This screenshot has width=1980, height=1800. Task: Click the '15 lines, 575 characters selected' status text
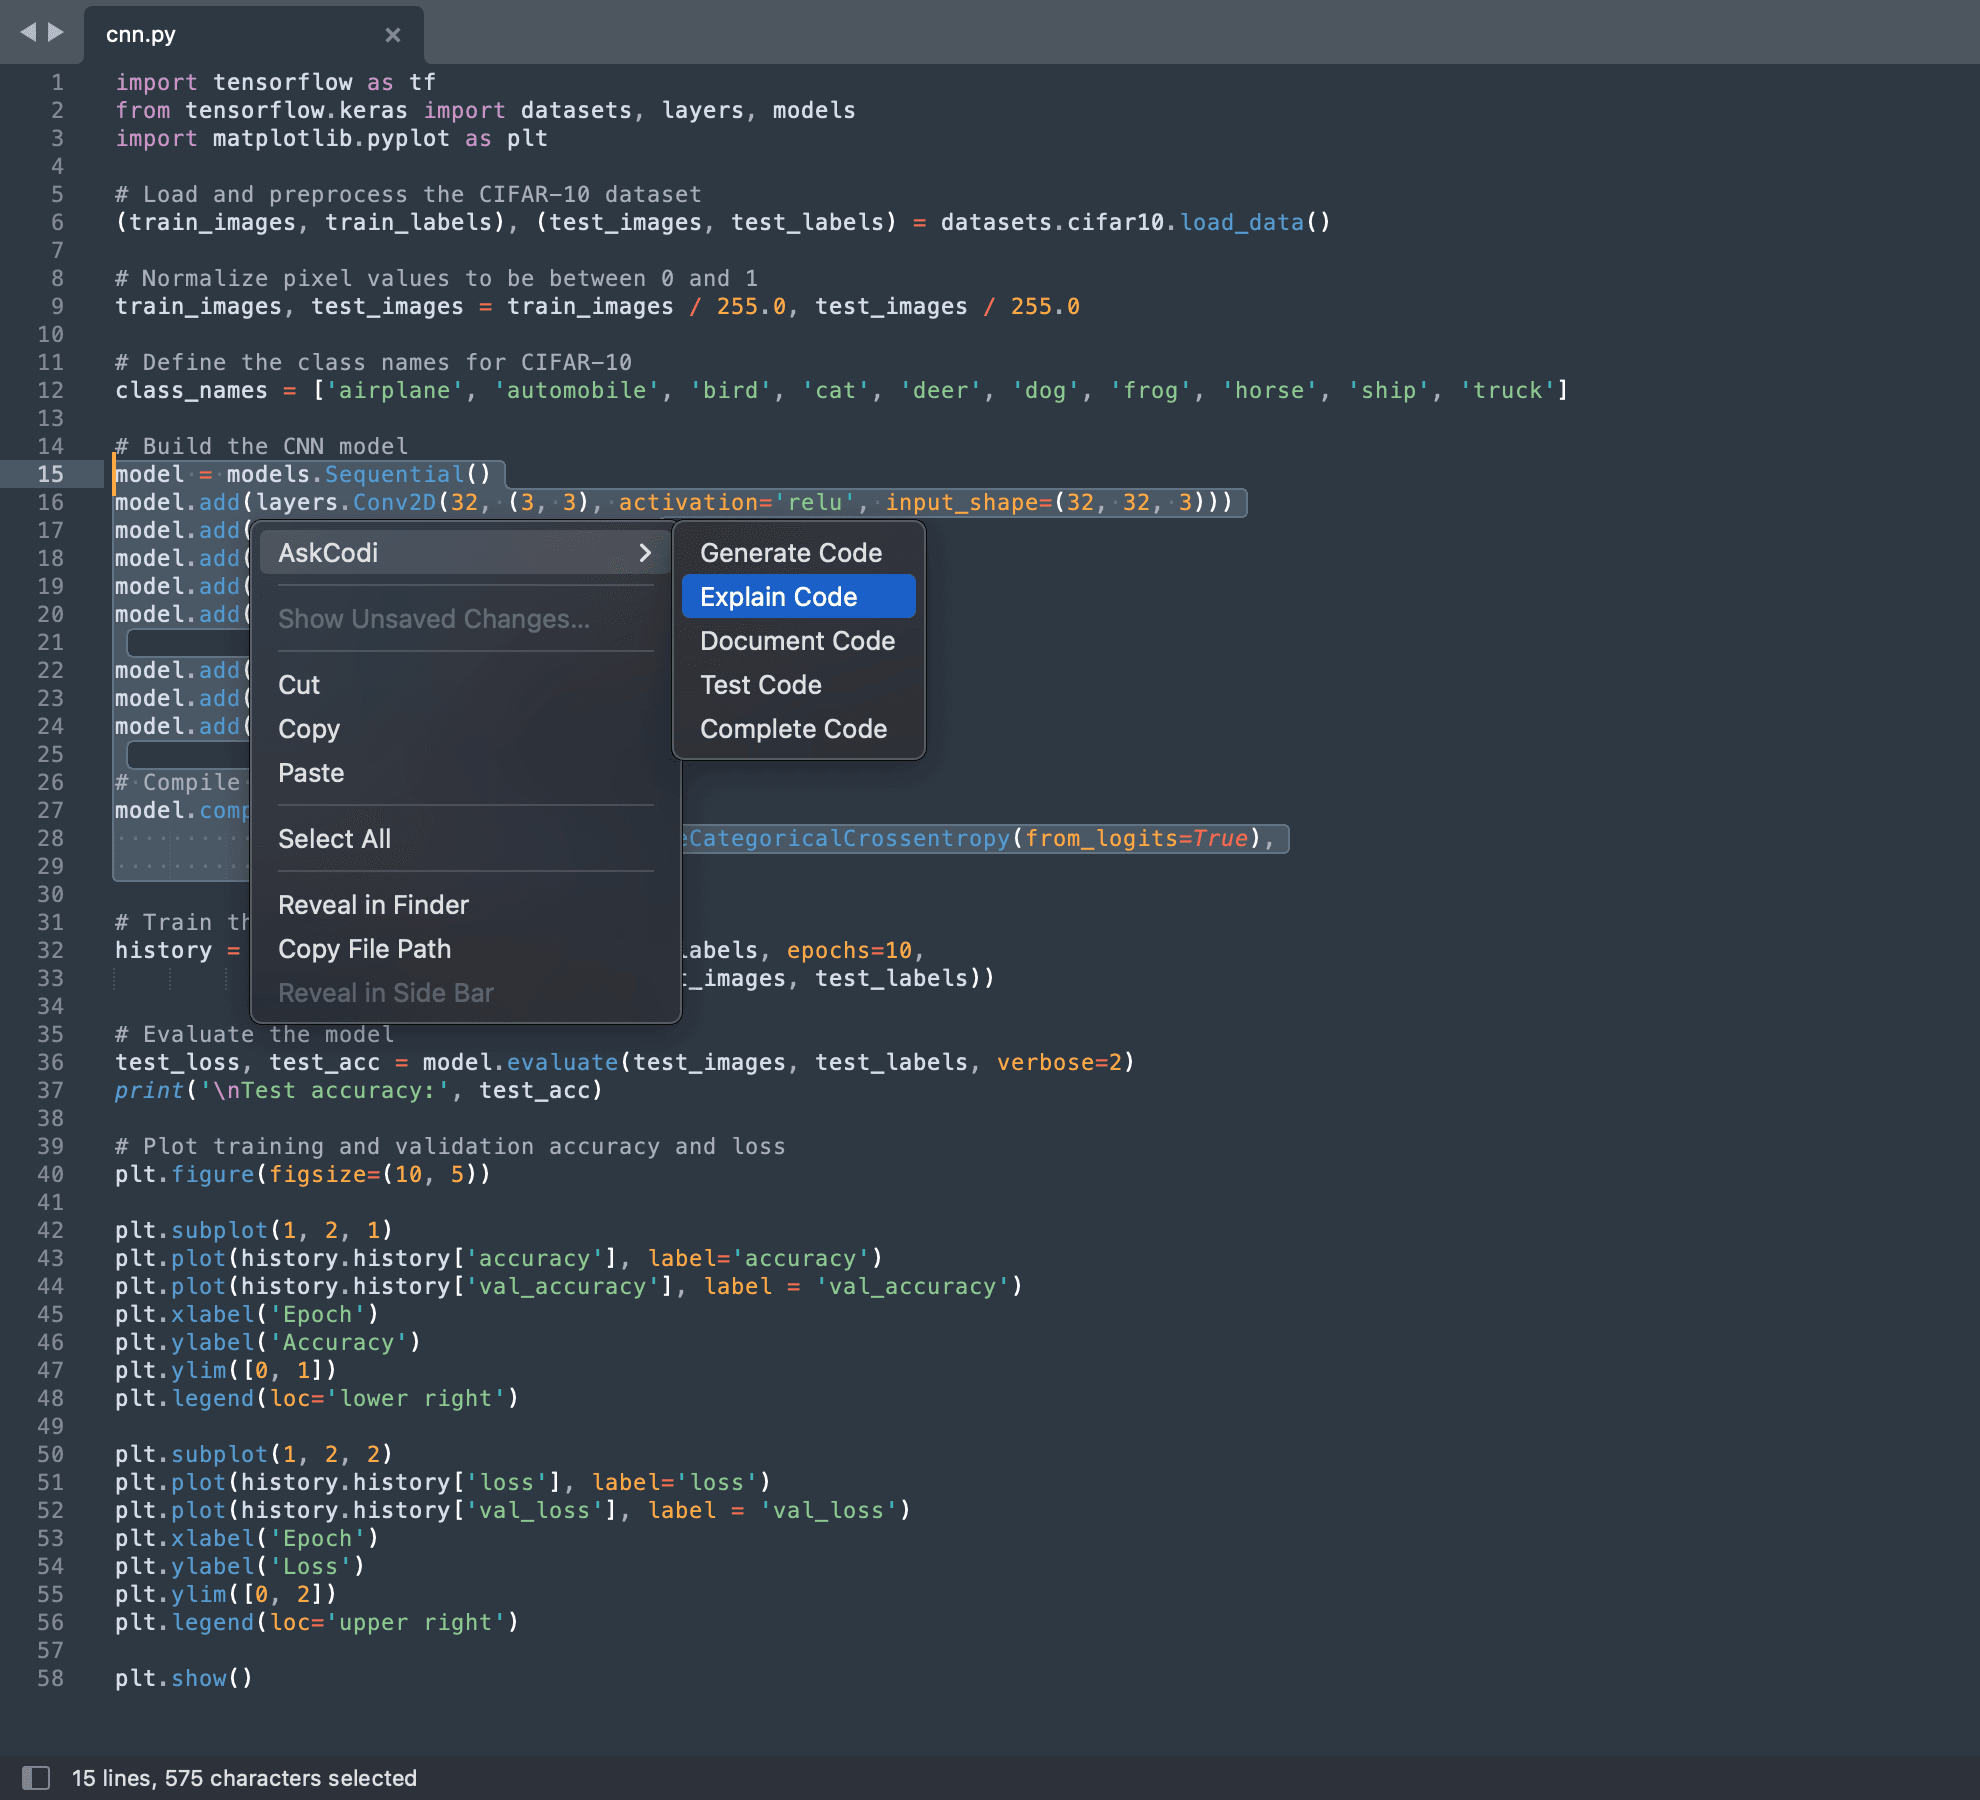(244, 1778)
